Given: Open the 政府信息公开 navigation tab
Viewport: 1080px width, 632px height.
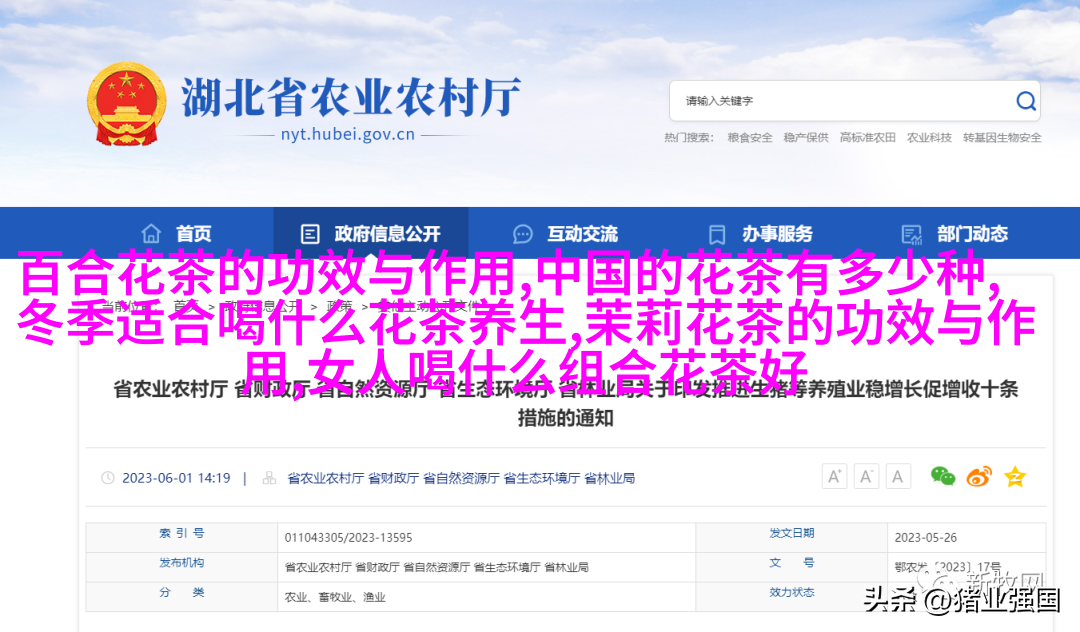Looking at the screenshot, I should click(x=386, y=234).
